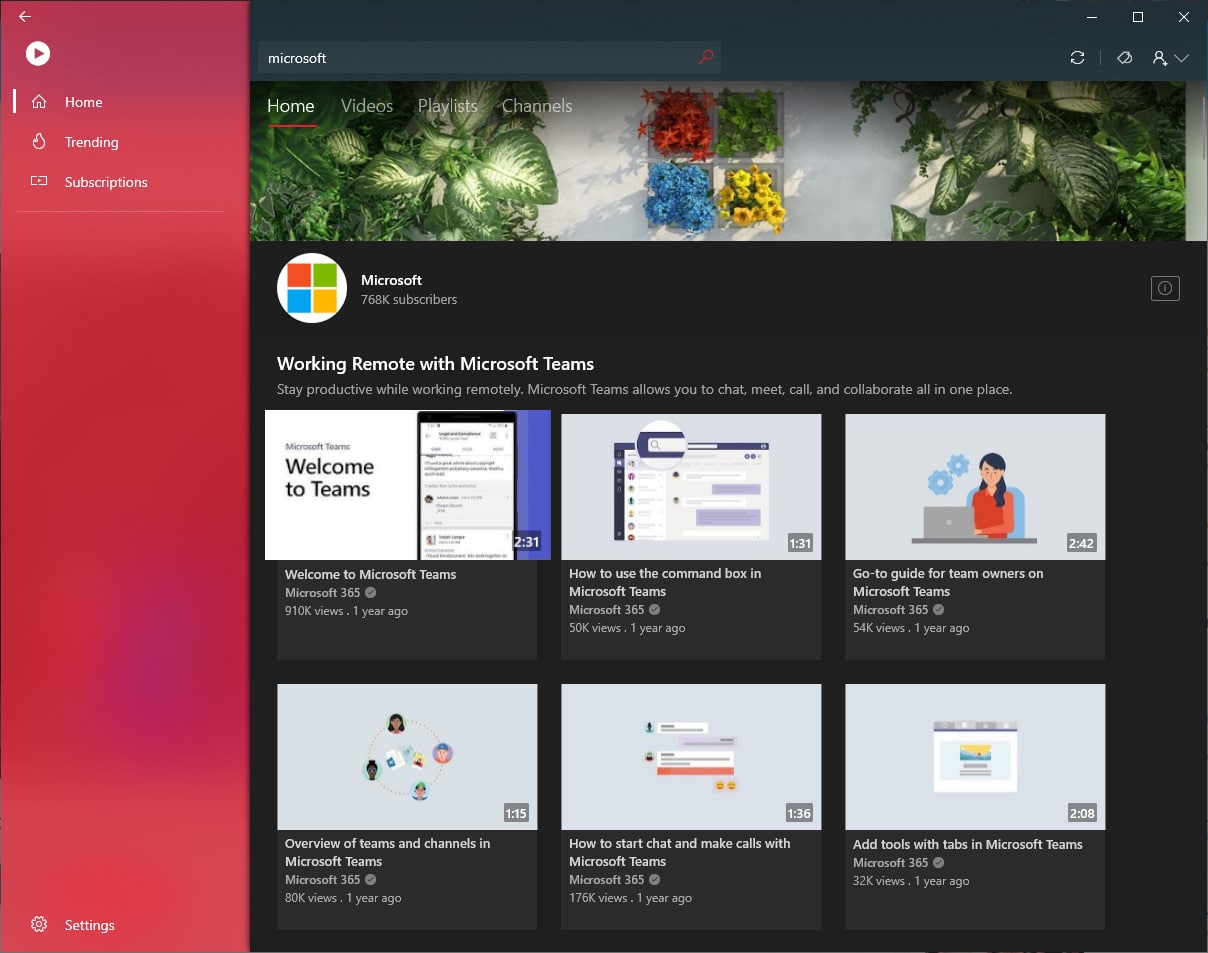Click the 1:36 duration badge
The width and height of the screenshot is (1208, 953).
799,813
